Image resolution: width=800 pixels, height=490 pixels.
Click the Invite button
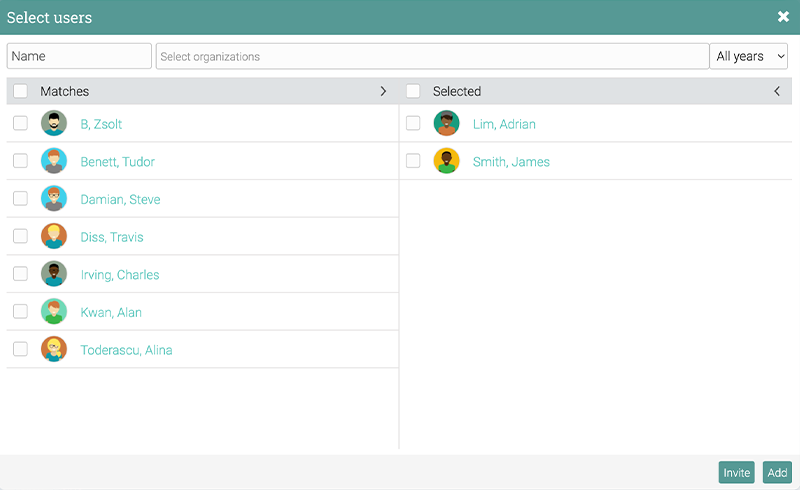736,472
